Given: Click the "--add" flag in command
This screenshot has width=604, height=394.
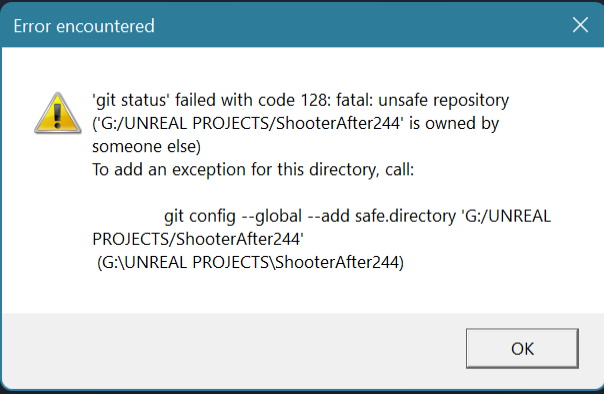Looking at the screenshot, I should coord(329,216).
